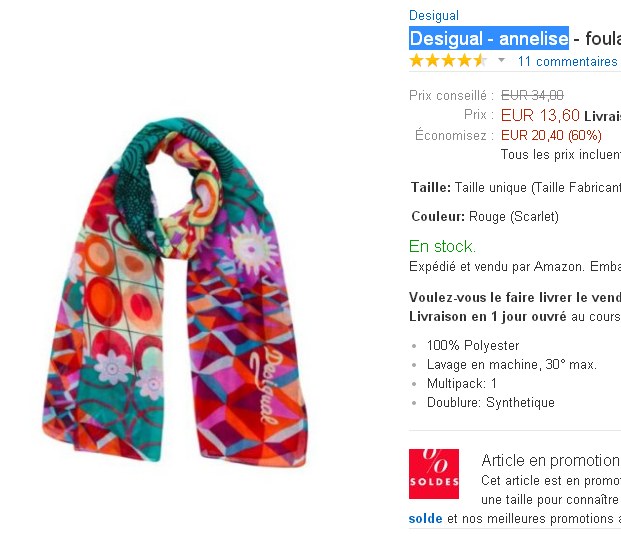Open the 11 commentaires reviews link
This screenshot has height=537, width=621.
coord(568,61)
